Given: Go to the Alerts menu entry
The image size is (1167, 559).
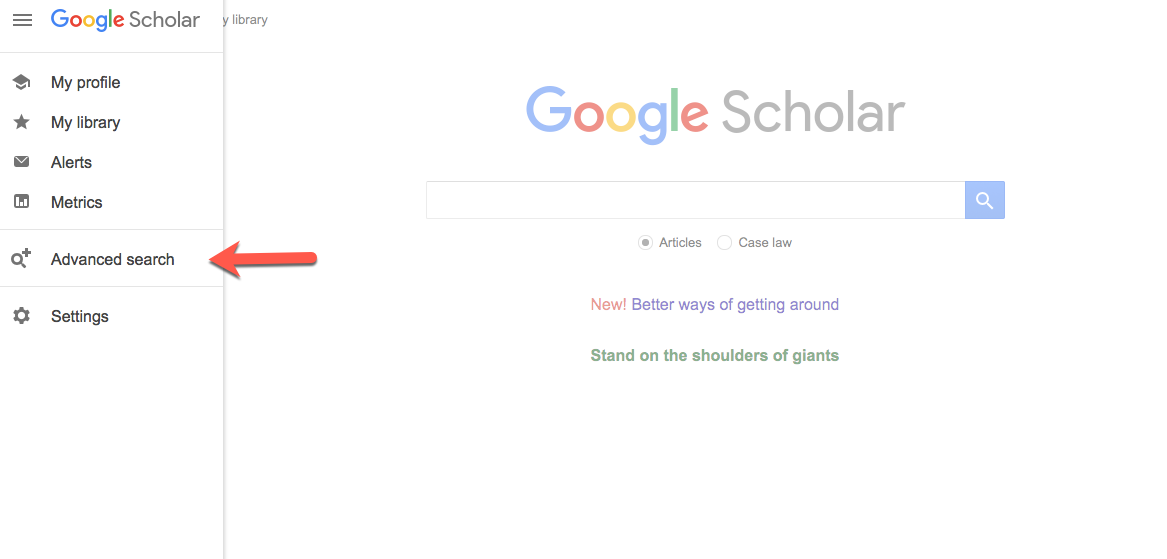Looking at the screenshot, I should [112, 162].
